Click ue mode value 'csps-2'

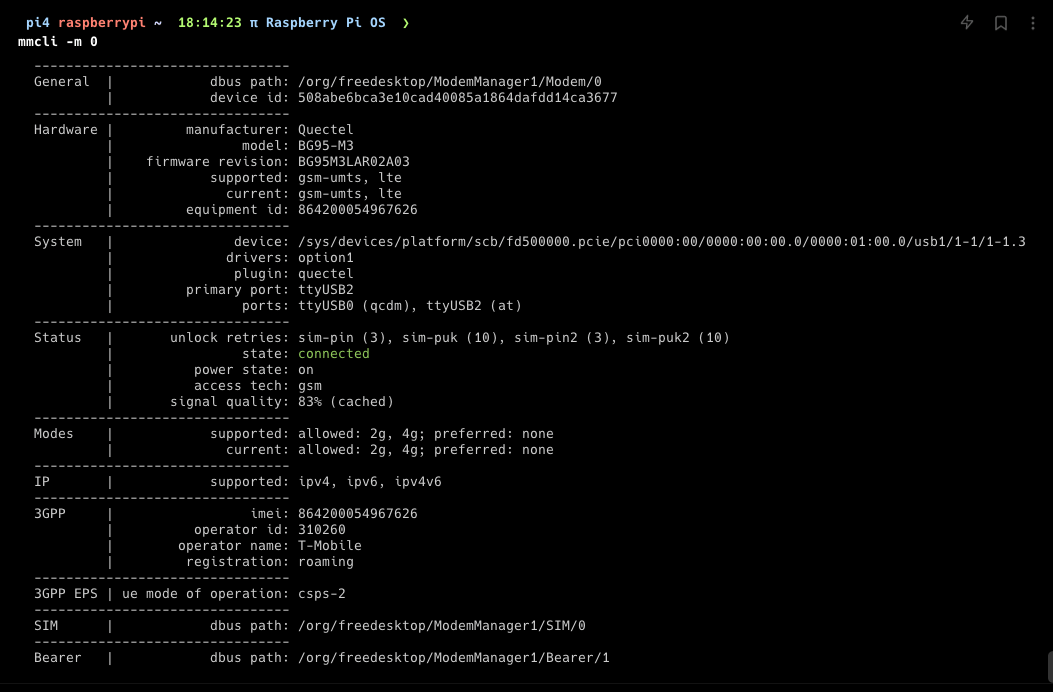tap(322, 594)
